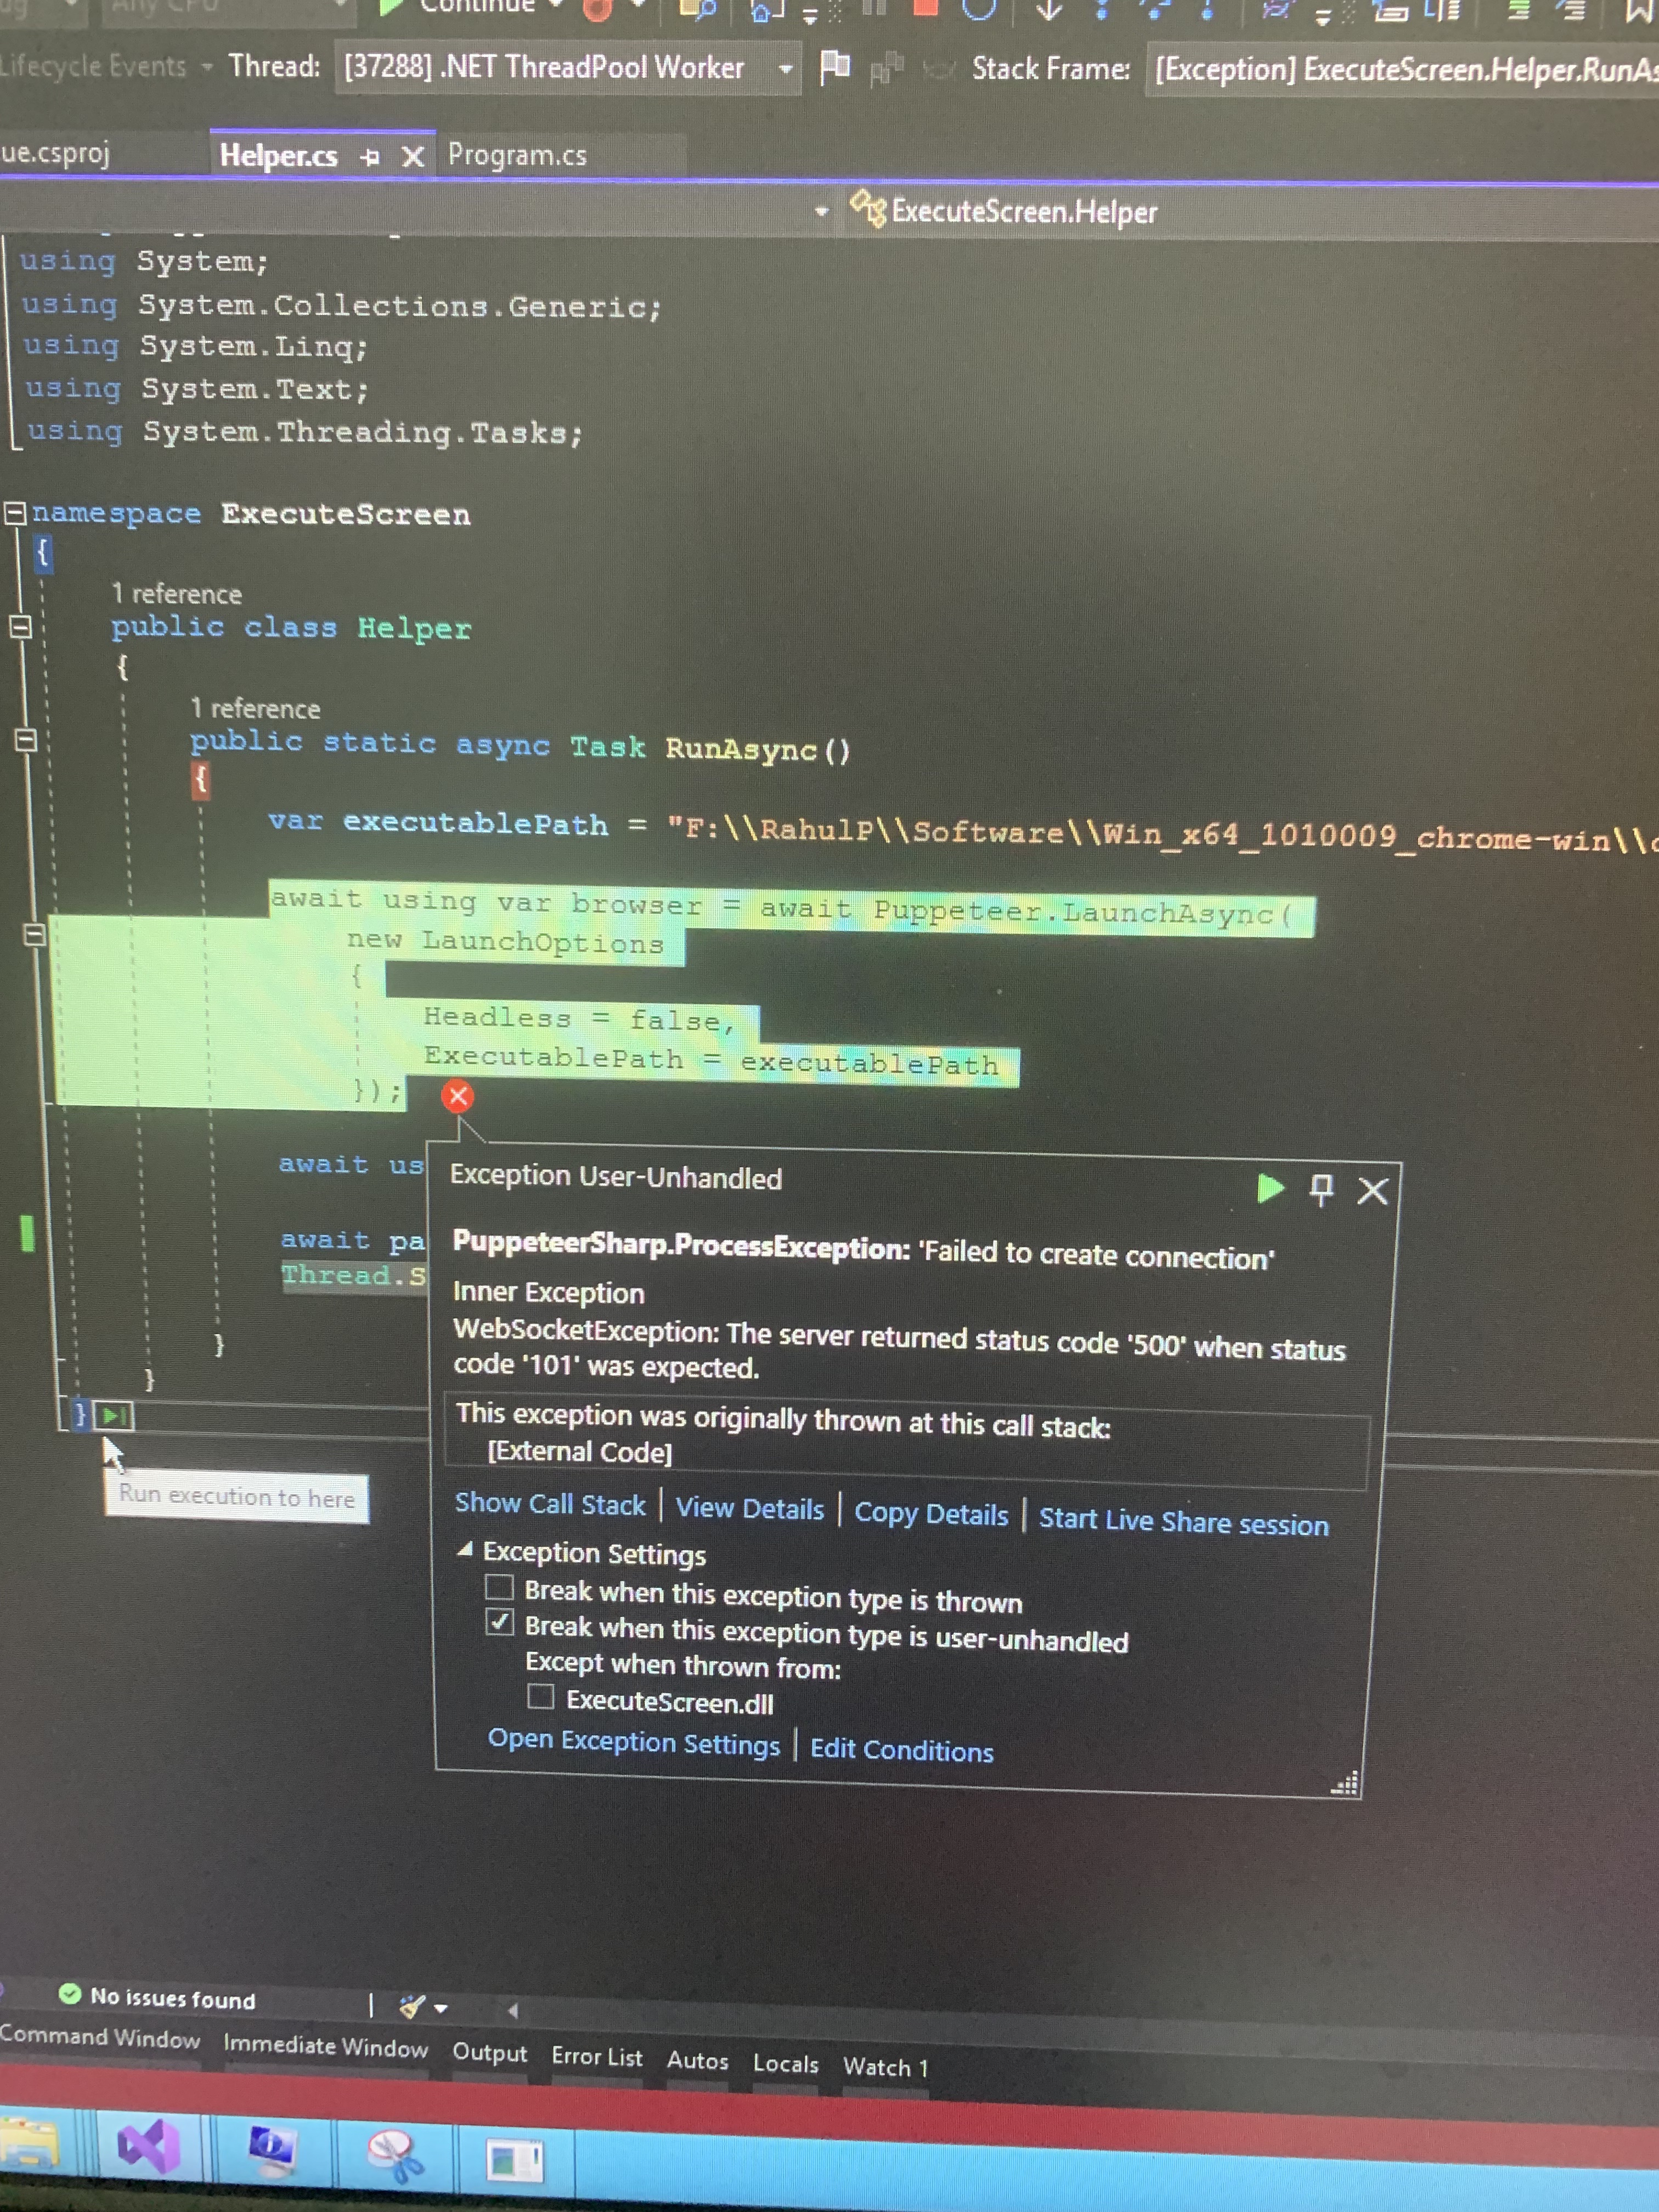Click the red Stop debugging square
Screen dimensions: 1659x2212
927,7
